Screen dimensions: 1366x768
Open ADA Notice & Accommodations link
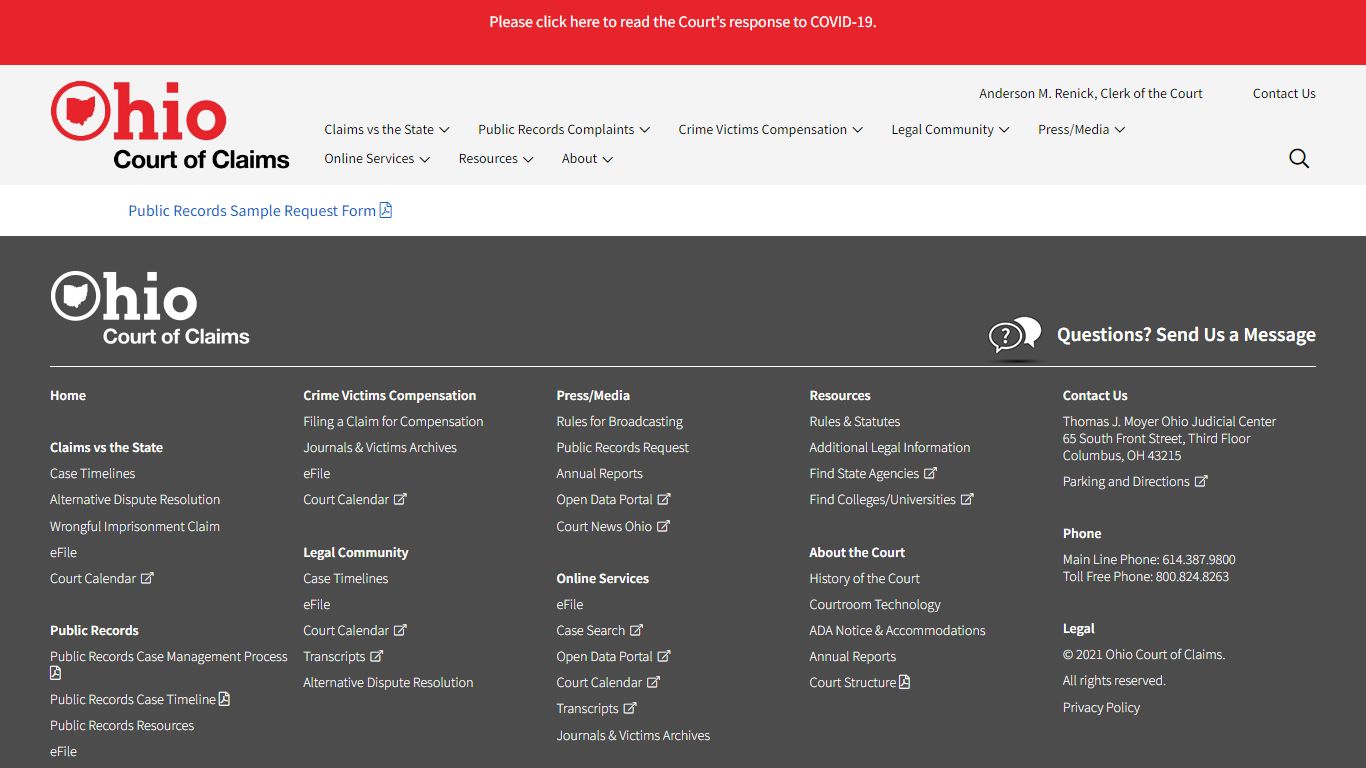[x=898, y=630]
